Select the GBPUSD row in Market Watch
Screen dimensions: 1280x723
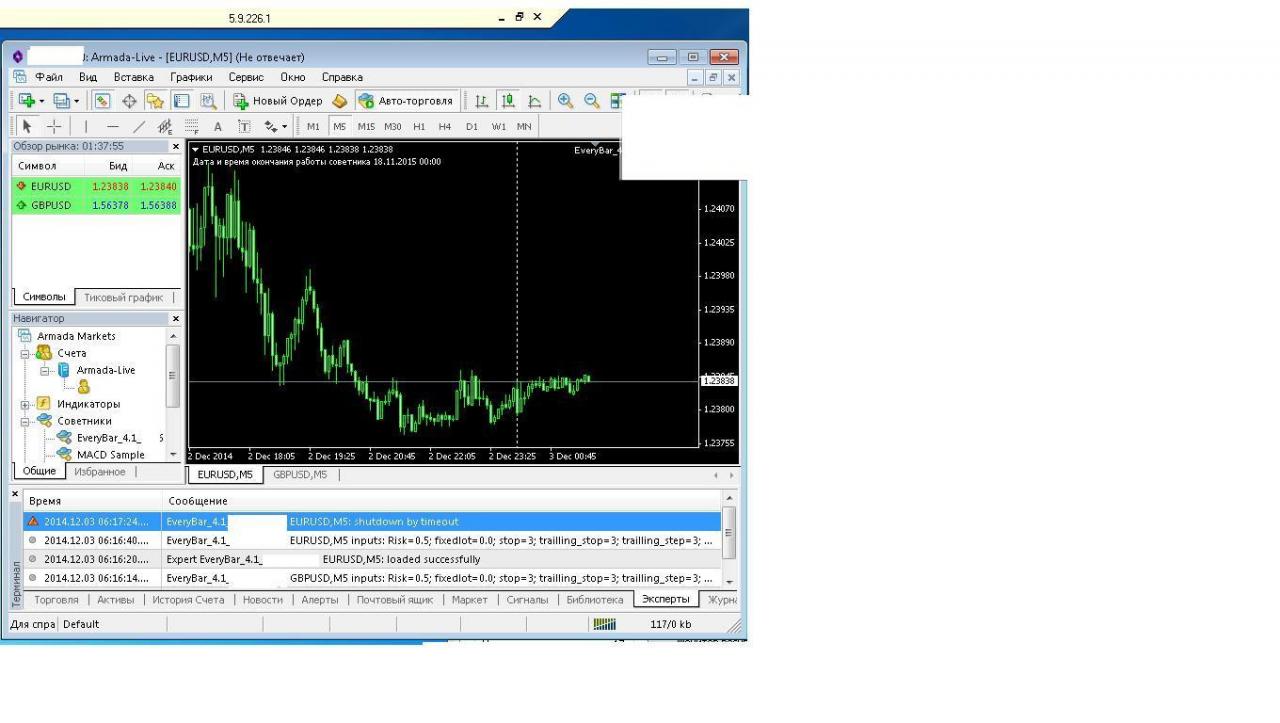click(96, 205)
